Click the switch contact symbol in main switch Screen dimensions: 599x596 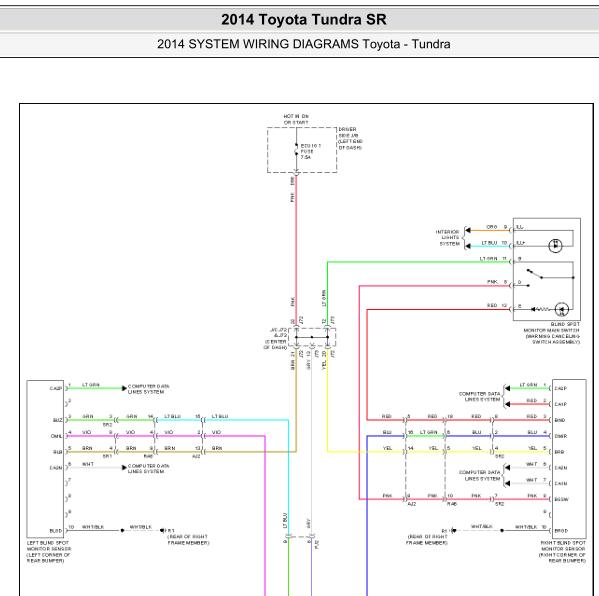(x=534, y=274)
